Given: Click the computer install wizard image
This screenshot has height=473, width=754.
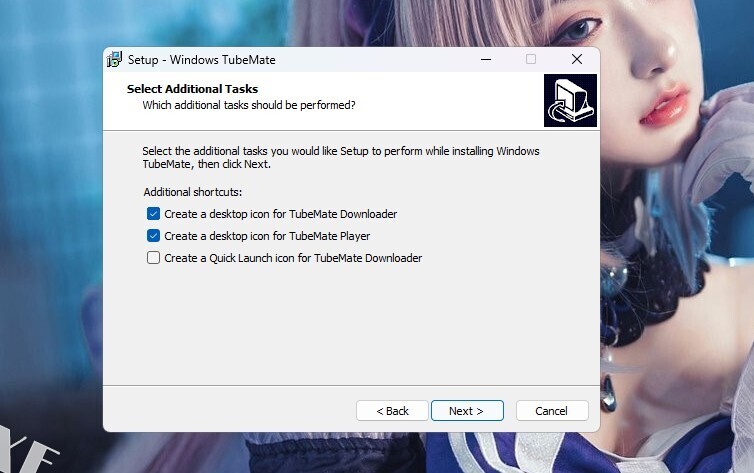Looking at the screenshot, I should pyautogui.click(x=570, y=100).
